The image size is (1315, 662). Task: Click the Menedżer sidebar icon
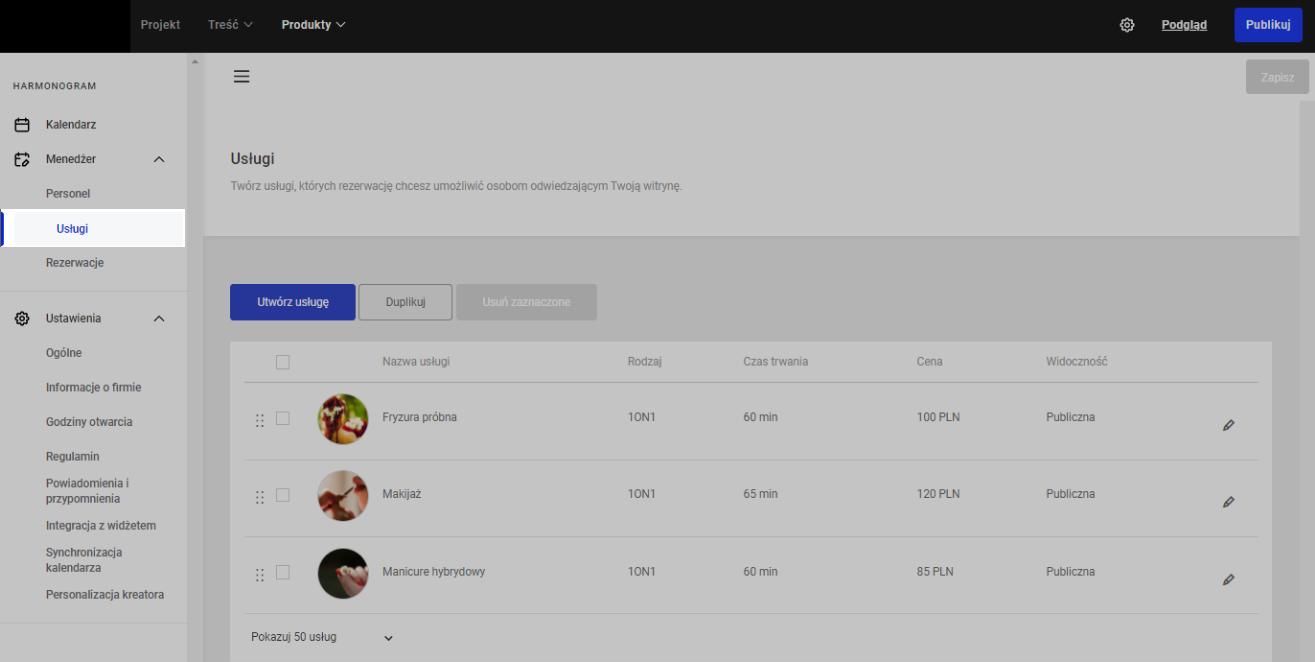(22, 159)
